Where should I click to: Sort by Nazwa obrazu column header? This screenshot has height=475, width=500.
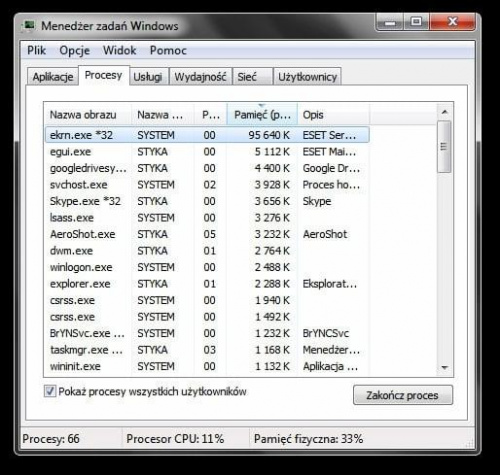pyautogui.click(x=88, y=115)
